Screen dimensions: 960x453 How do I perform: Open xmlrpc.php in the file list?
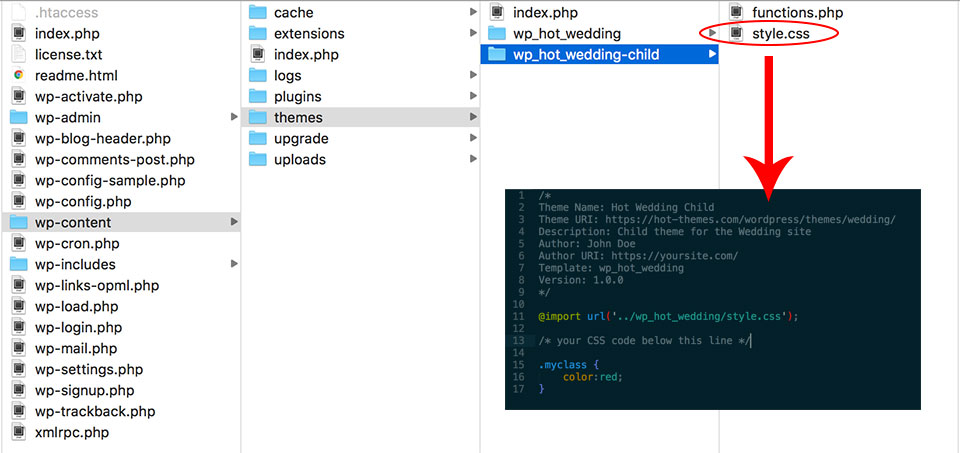click(72, 432)
